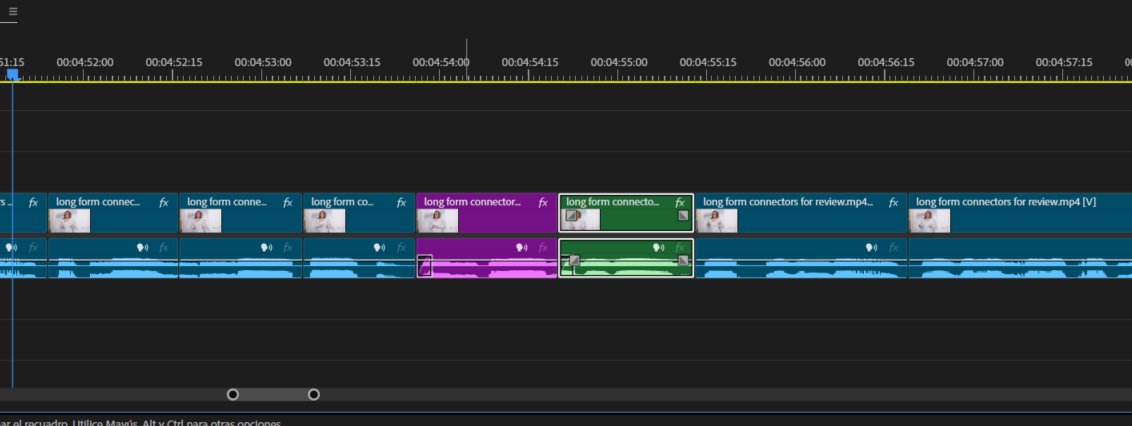The image size is (1132, 426).
Task: Select audio transition at end of green audio clip
Action: (x=683, y=260)
